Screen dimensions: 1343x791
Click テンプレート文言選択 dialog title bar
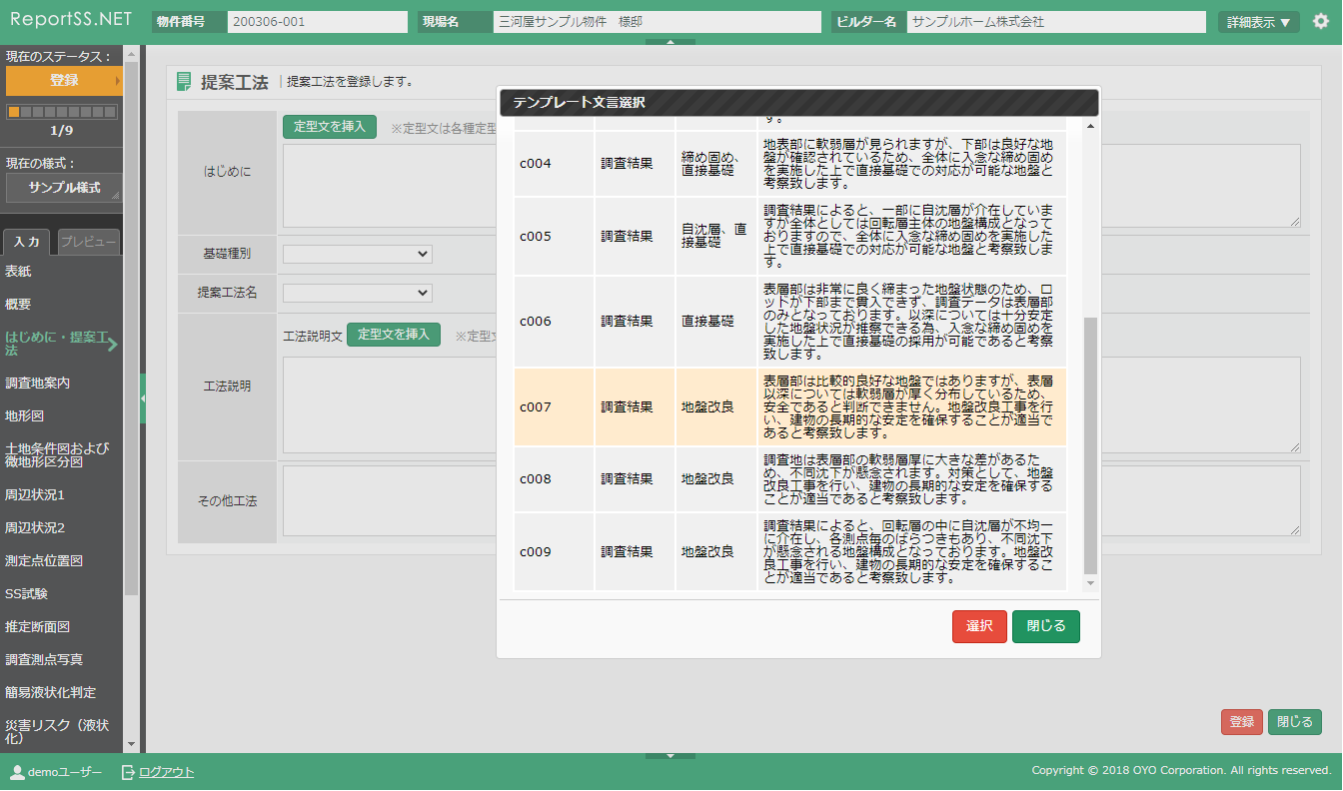799,102
